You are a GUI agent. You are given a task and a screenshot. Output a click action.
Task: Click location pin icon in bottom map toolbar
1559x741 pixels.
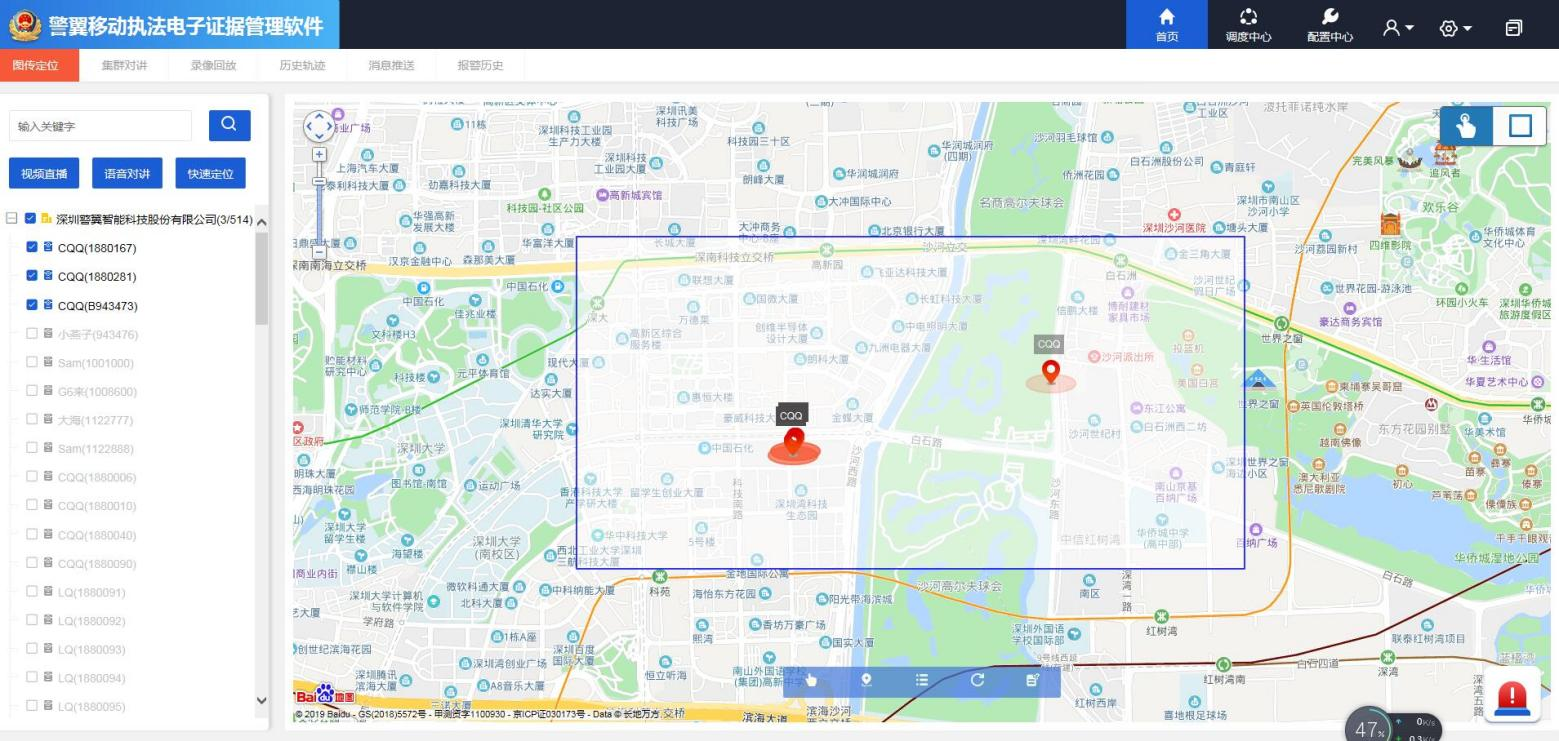(866, 680)
